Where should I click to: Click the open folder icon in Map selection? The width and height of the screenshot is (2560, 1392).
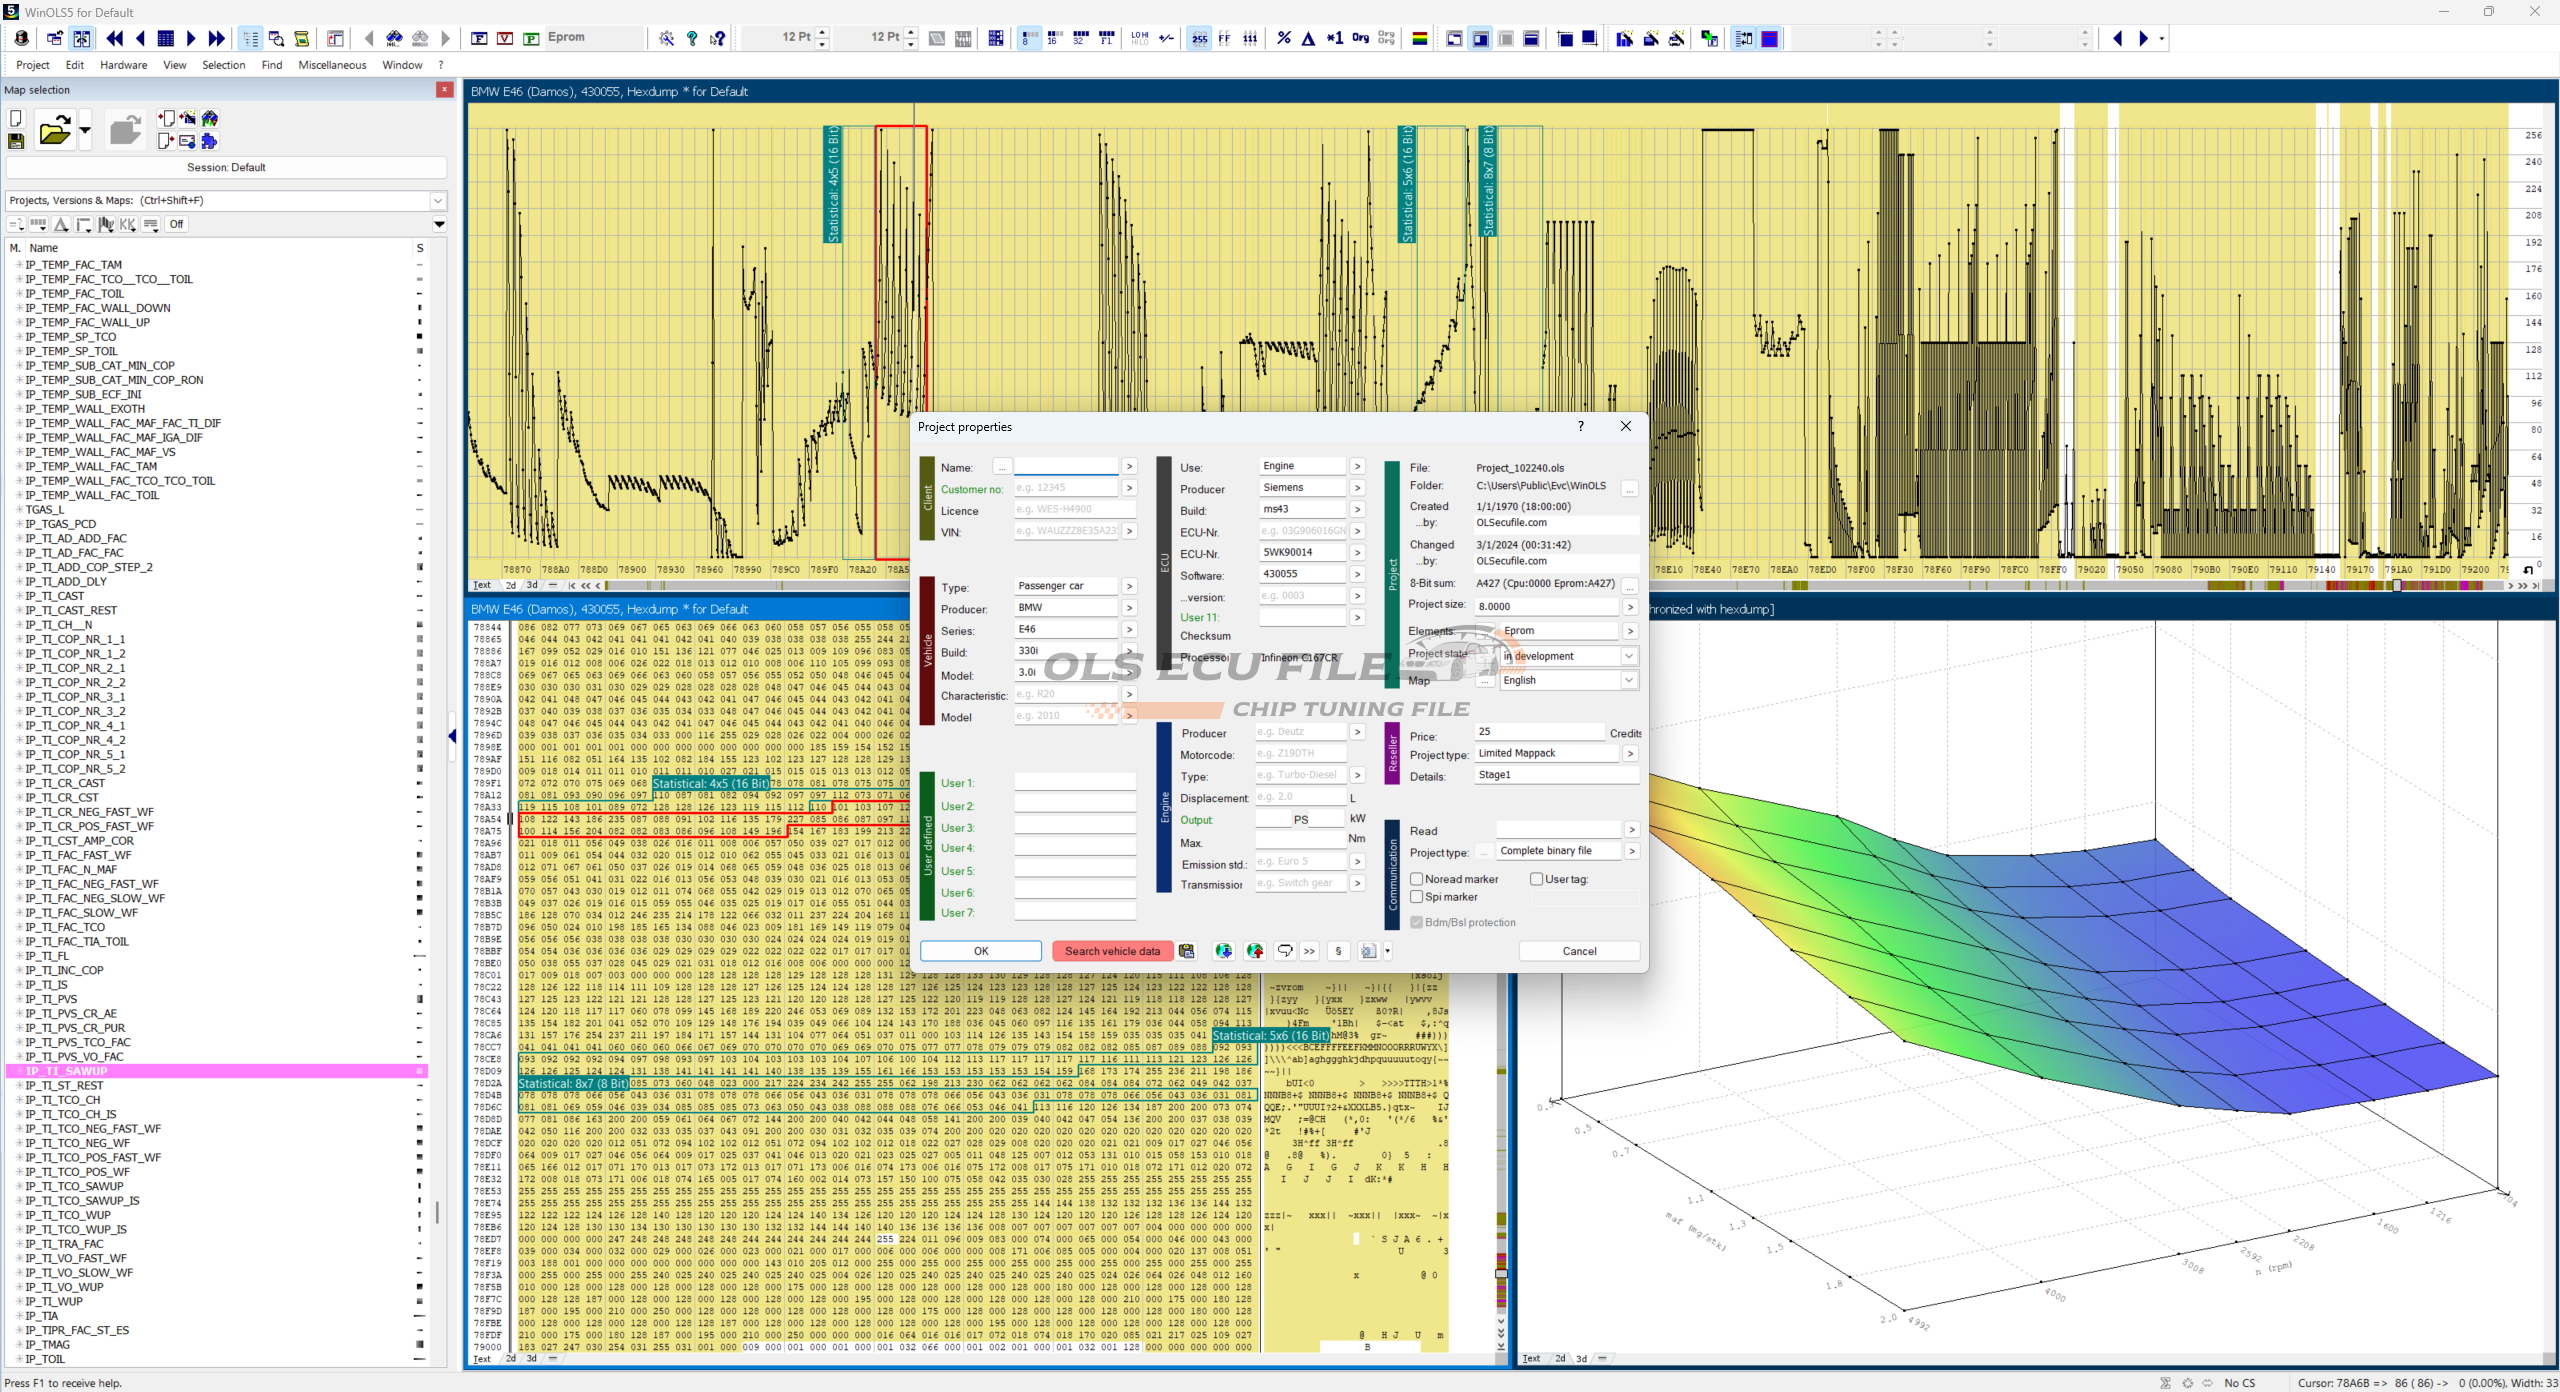point(54,130)
